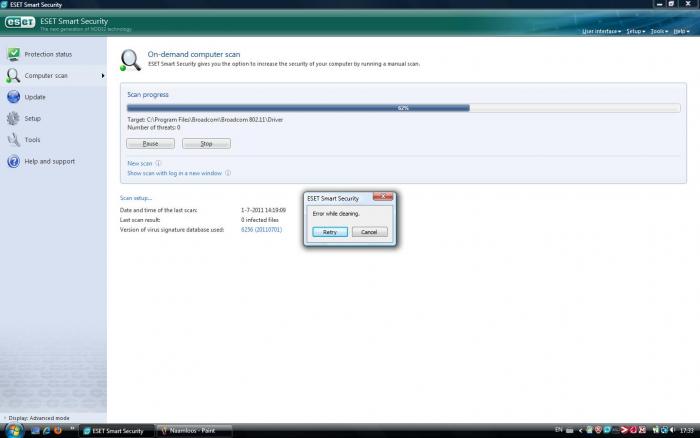Viewport: 700px width, 438px height.
Task: Switch to ESET Smart Security taskbar button
Action: pyautogui.click(x=117, y=431)
